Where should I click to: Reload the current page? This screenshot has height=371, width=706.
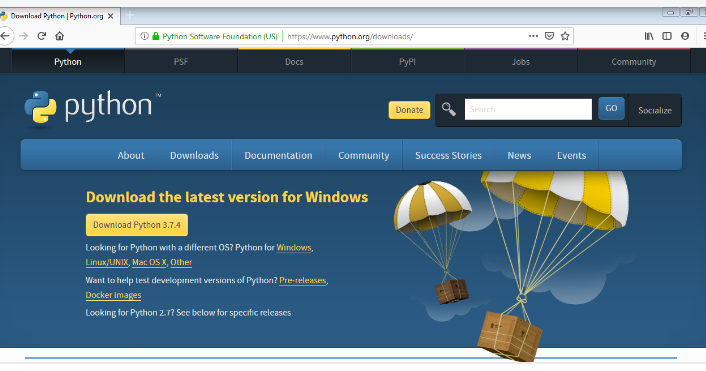tap(41, 36)
